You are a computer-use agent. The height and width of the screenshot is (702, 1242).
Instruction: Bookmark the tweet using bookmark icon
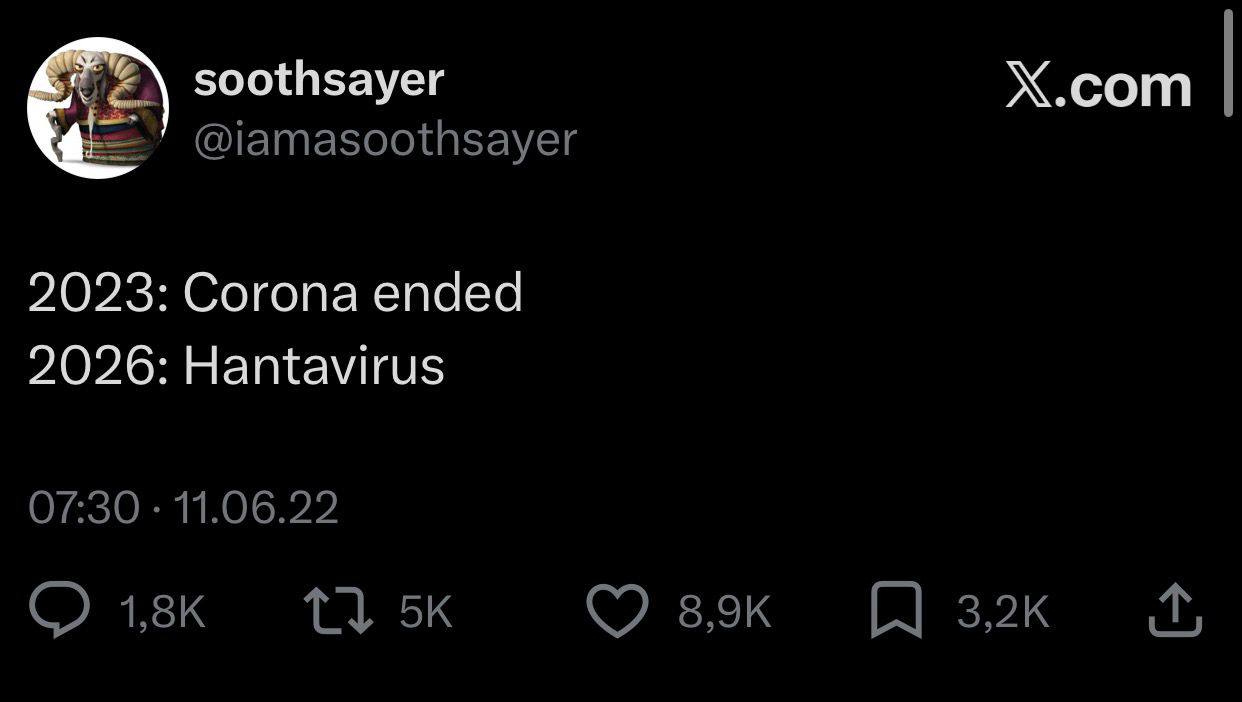(x=896, y=611)
